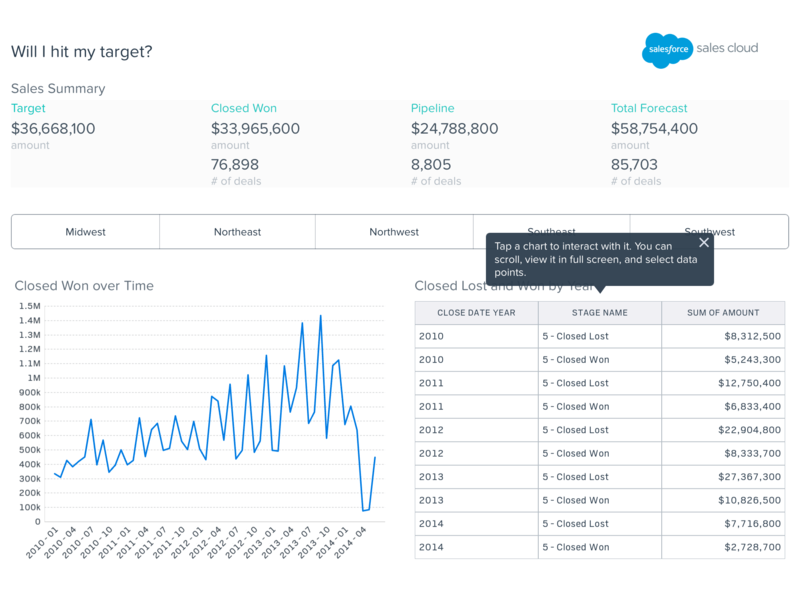Select the Southeast region filter
800x600 pixels.
[x=551, y=231]
